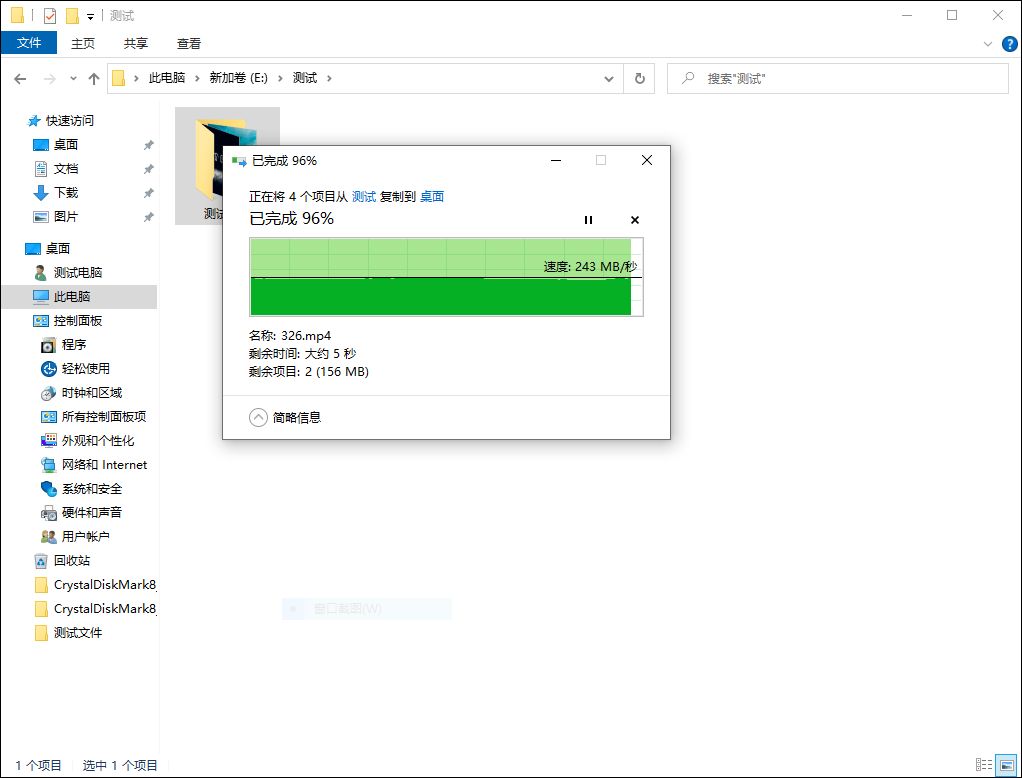Click 新加卷 (E:) in the address breadcrumb
This screenshot has height=778, width=1022.
point(238,78)
